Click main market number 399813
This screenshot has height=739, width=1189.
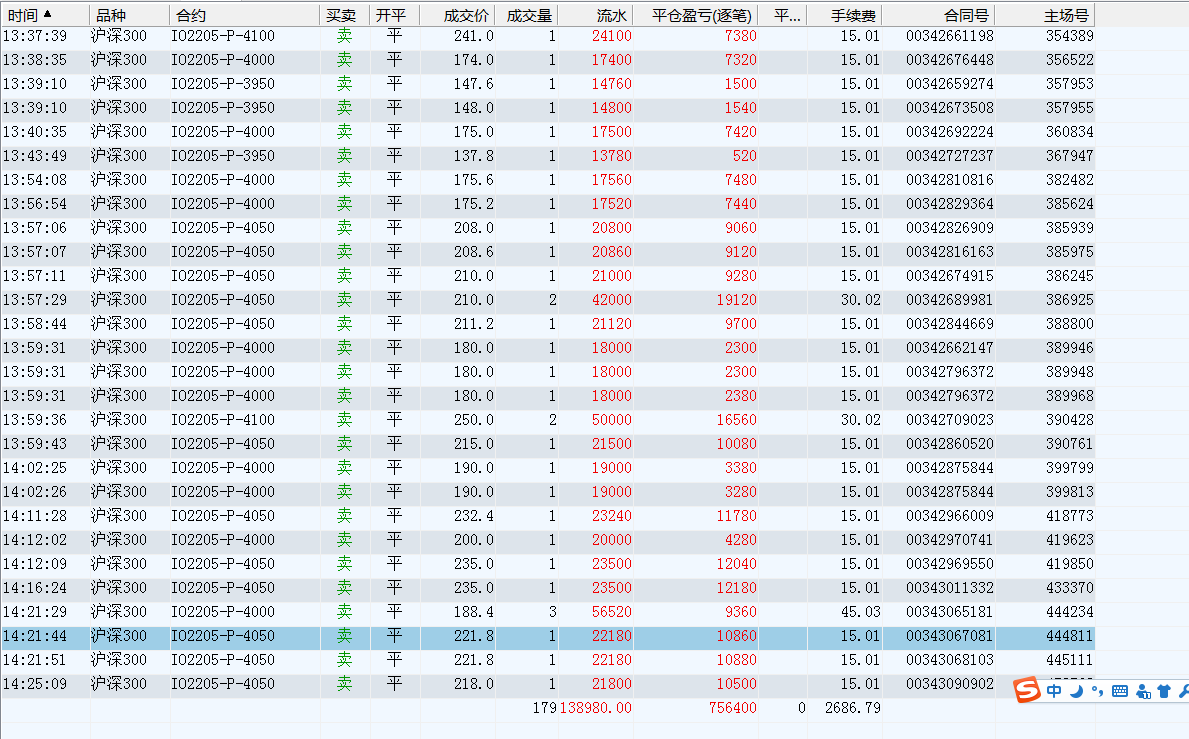(1069, 492)
